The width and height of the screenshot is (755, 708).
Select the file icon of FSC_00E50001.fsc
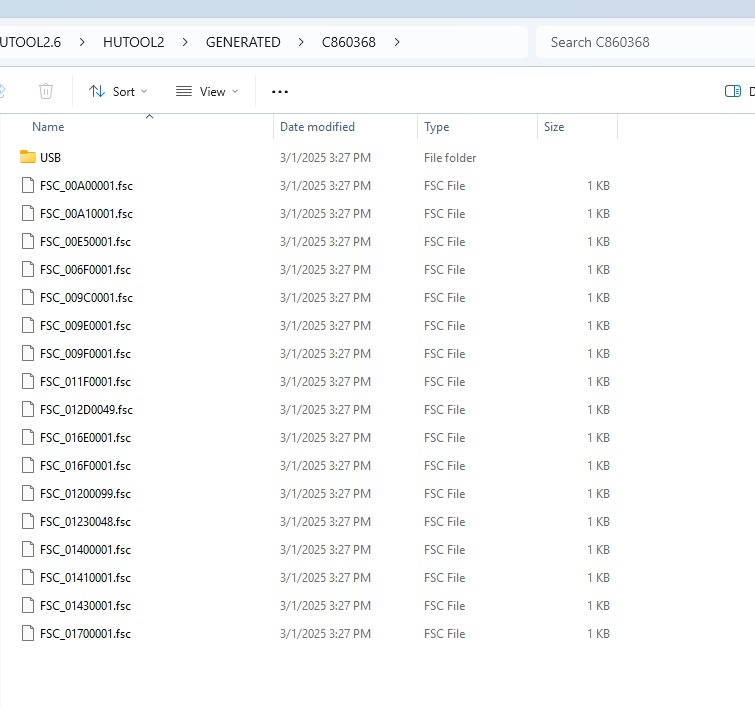tap(28, 241)
